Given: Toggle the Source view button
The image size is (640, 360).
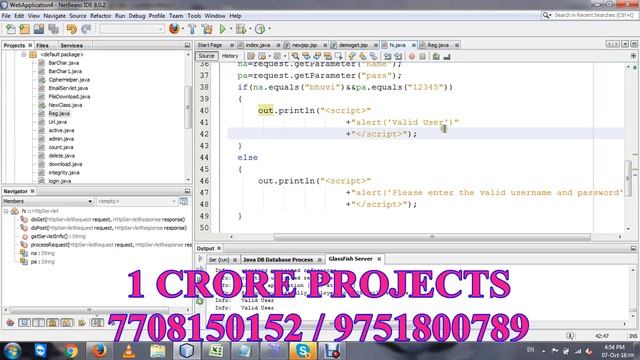Looking at the screenshot, I should [x=207, y=56].
